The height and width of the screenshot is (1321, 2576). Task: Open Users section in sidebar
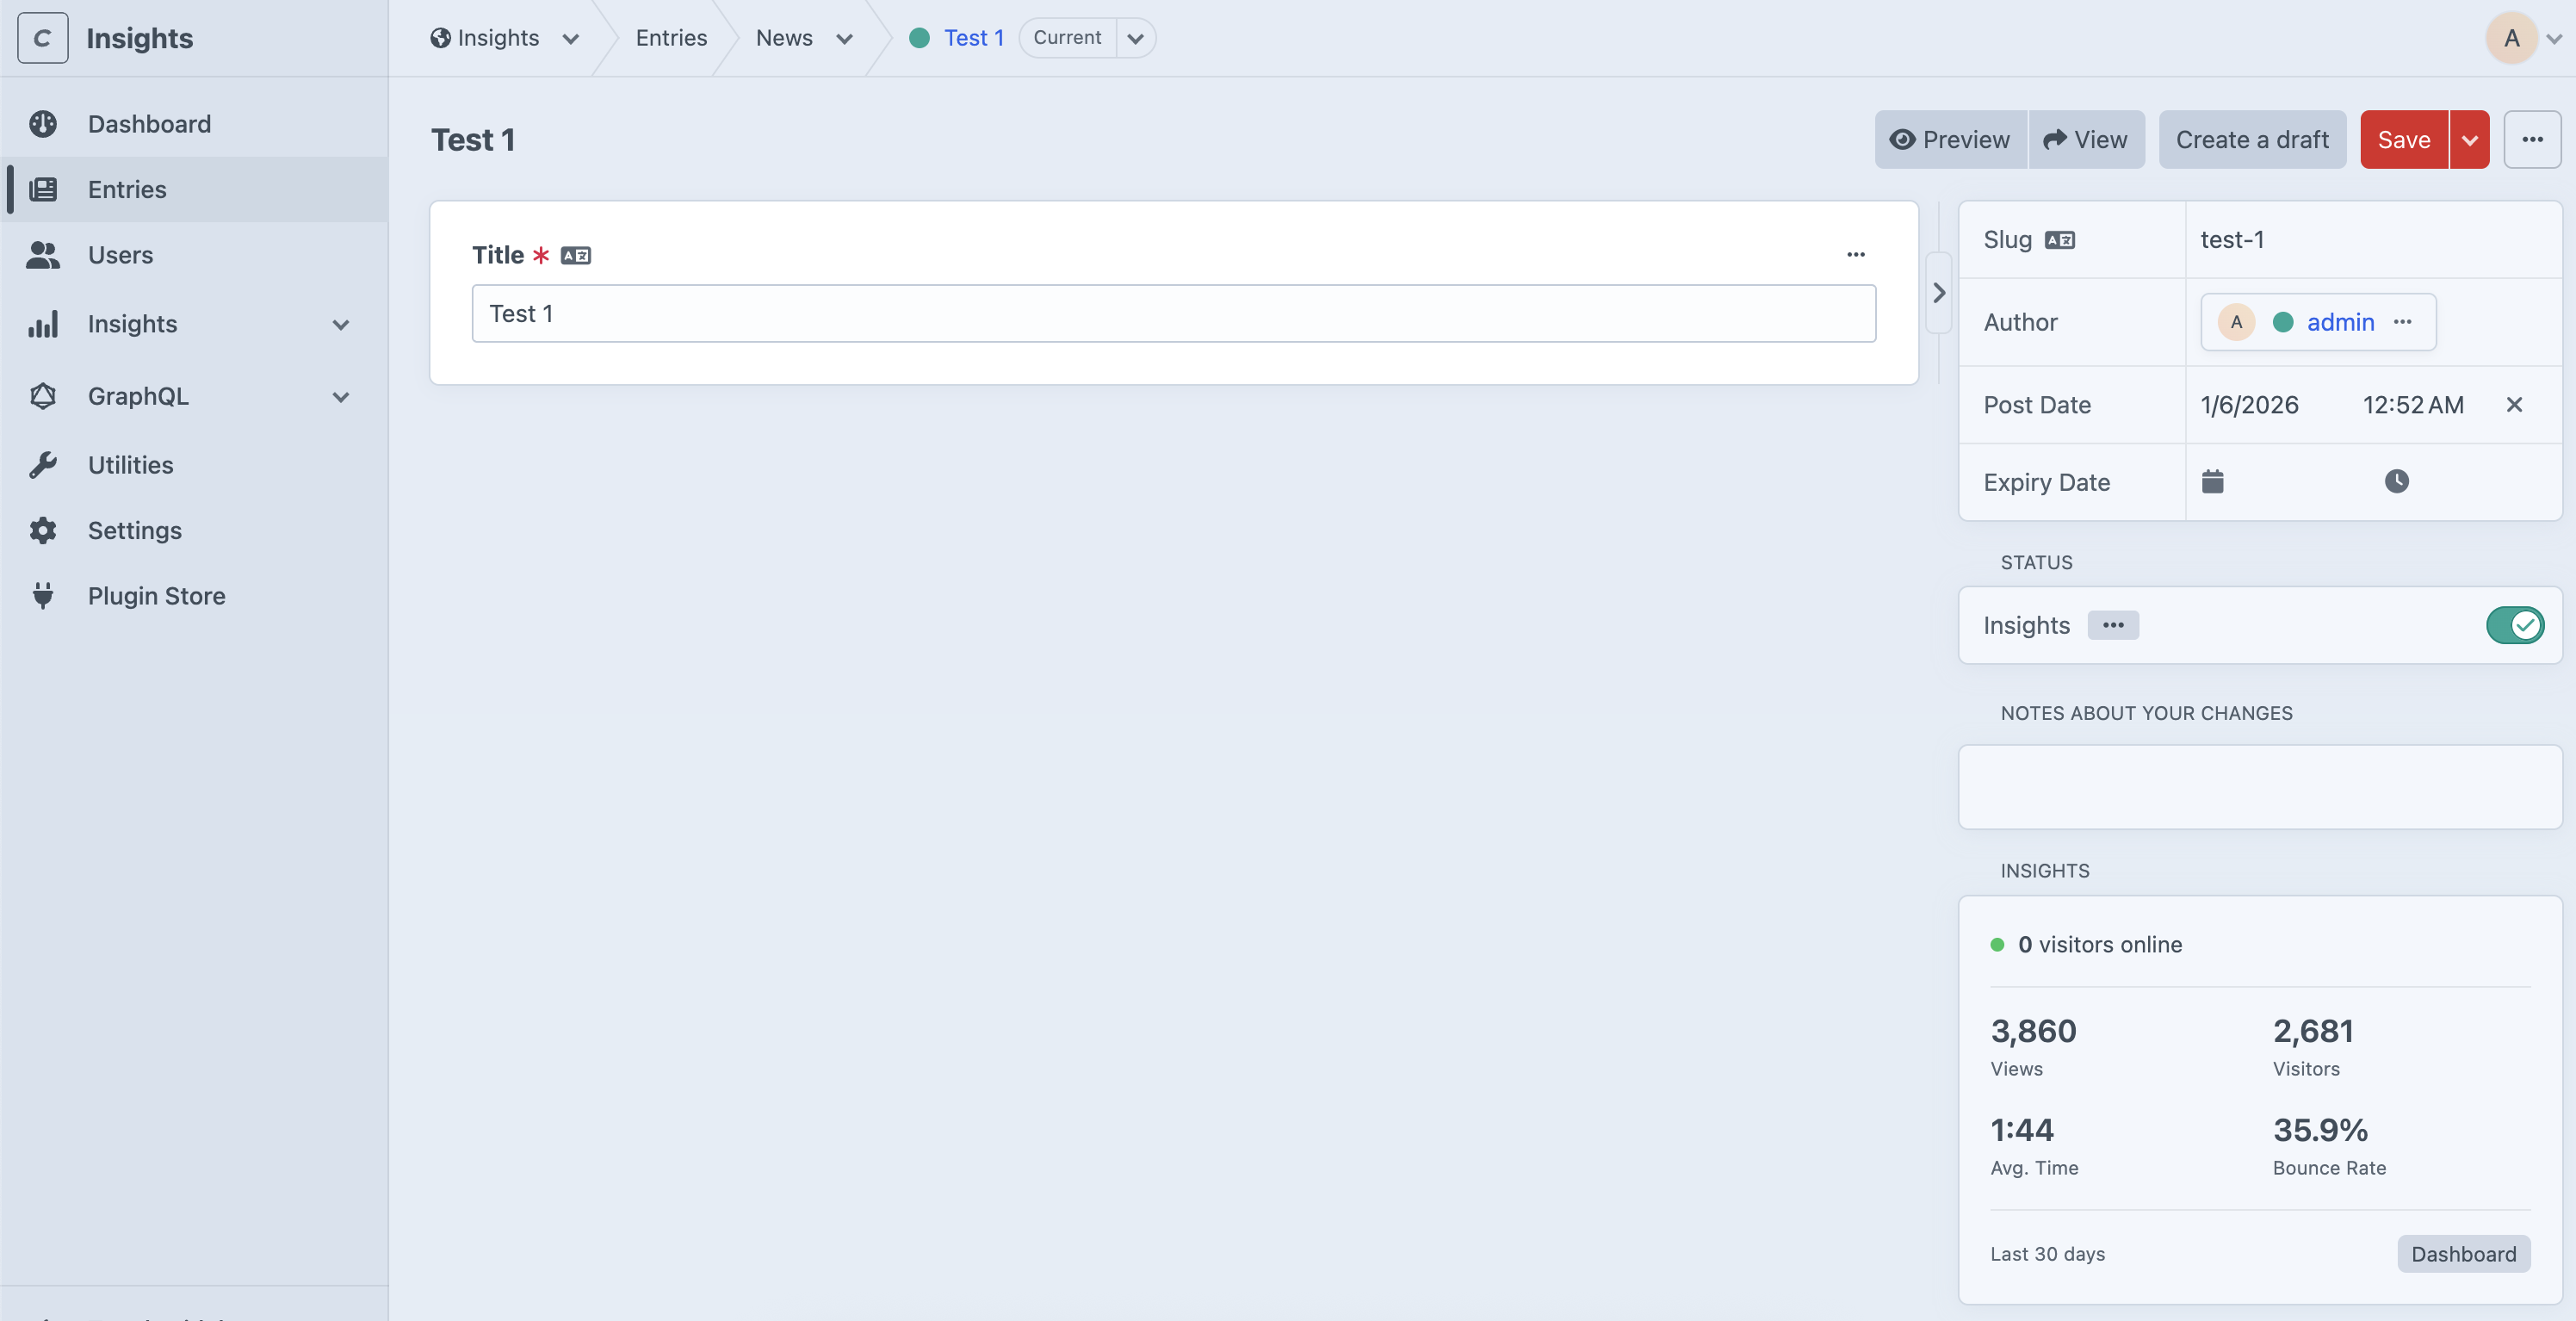120,255
